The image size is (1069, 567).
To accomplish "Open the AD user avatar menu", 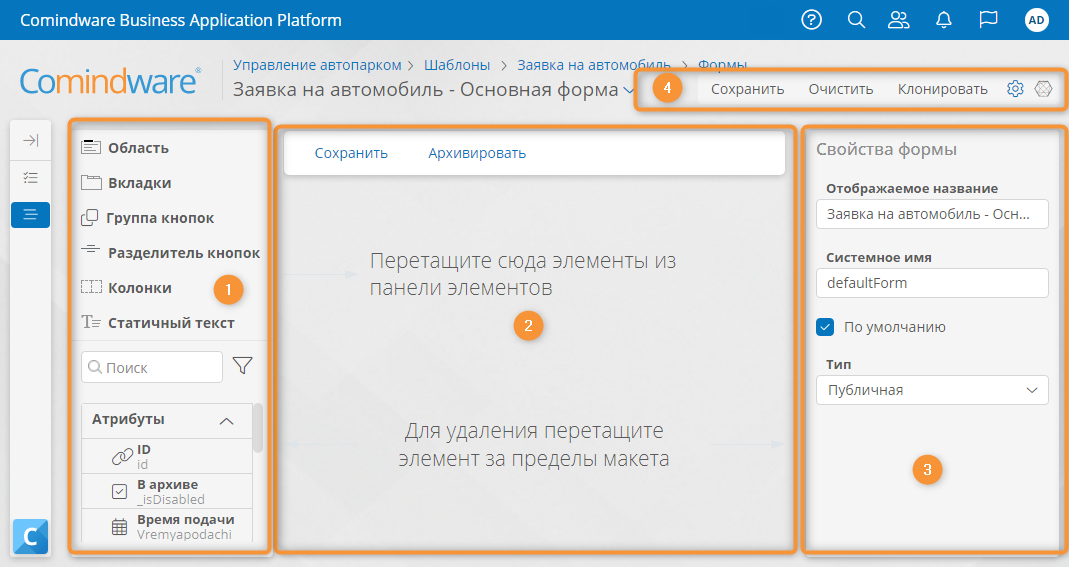I will [x=1036, y=20].
